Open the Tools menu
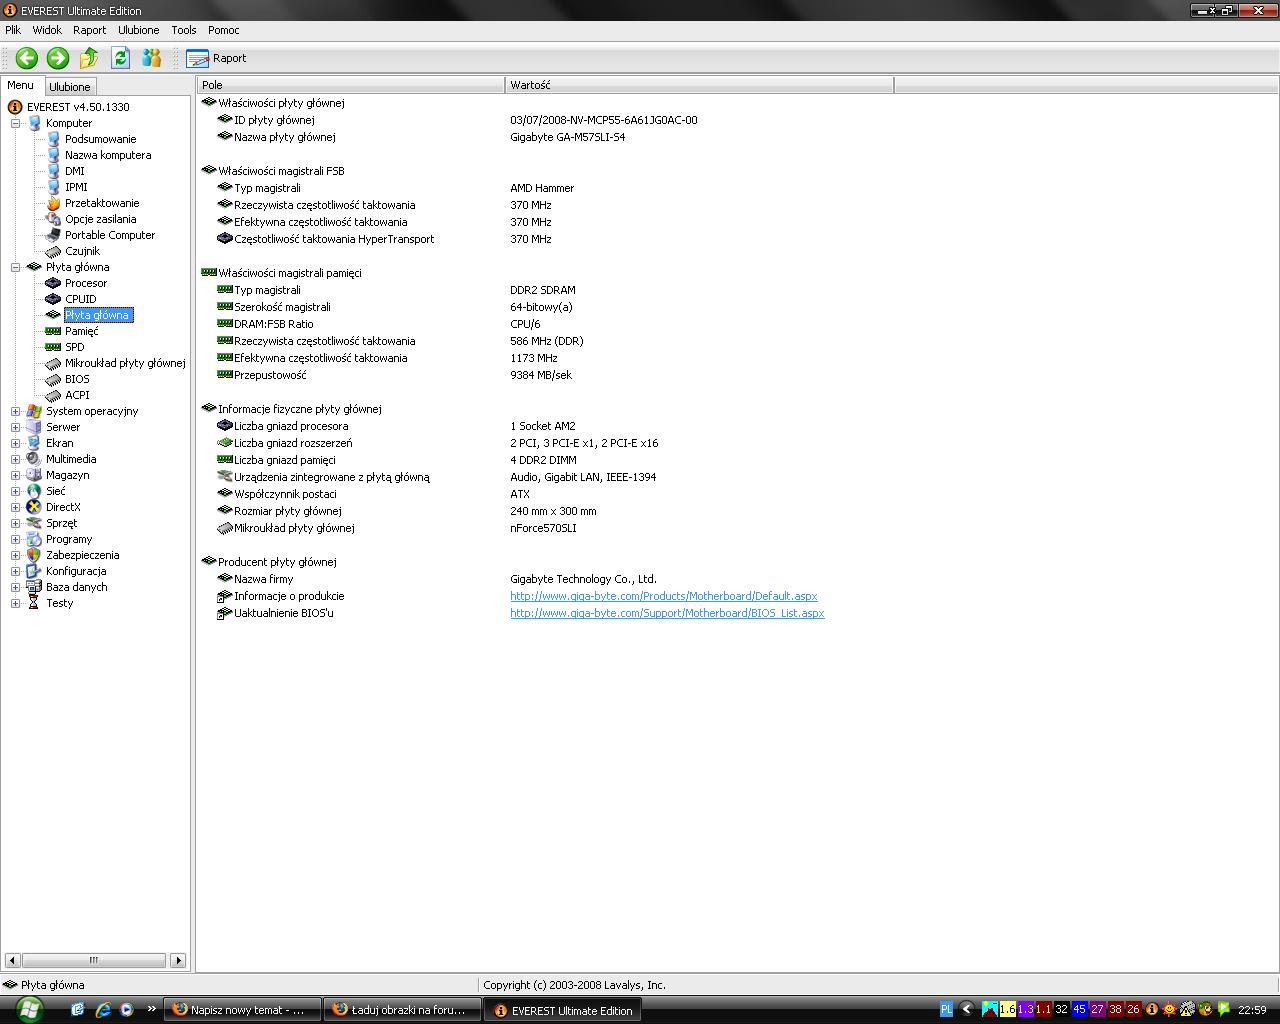This screenshot has height=1024, width=1280. click(x=184, y=30)
